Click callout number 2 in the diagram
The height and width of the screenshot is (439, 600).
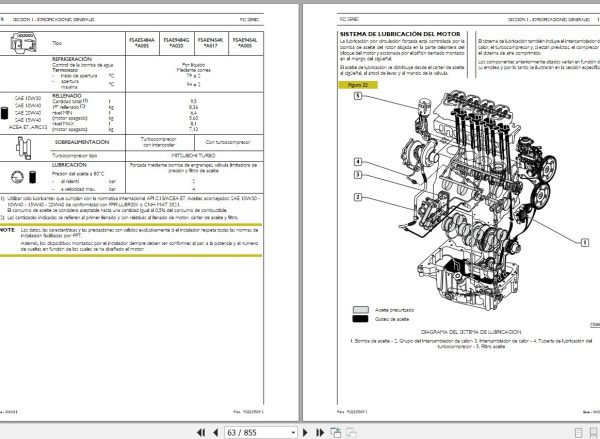pos(357,197)
